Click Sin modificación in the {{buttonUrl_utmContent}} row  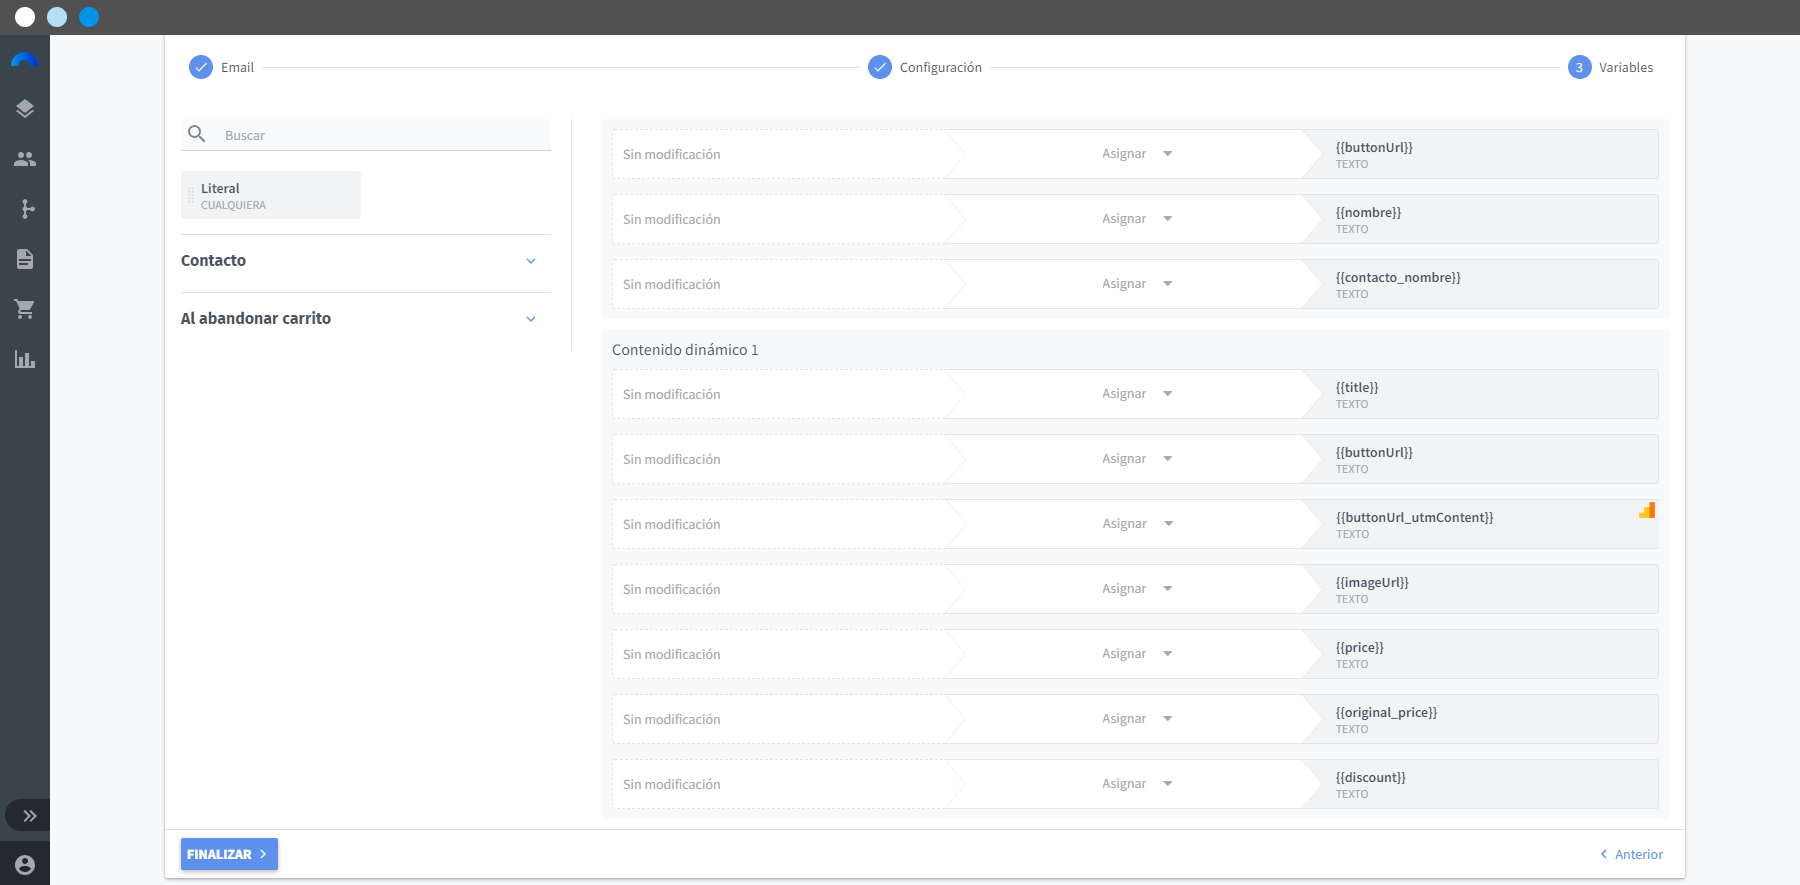672,524
